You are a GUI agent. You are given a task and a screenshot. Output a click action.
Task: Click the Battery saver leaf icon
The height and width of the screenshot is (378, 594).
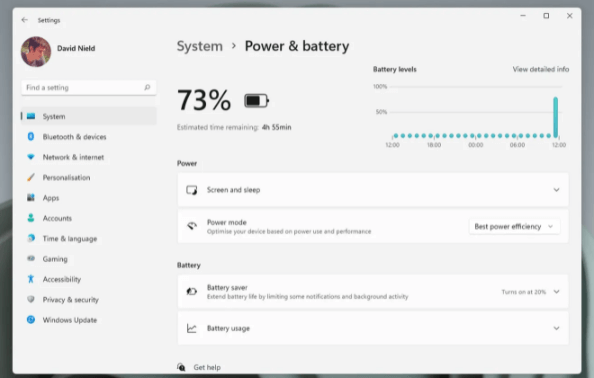(192, 291)
